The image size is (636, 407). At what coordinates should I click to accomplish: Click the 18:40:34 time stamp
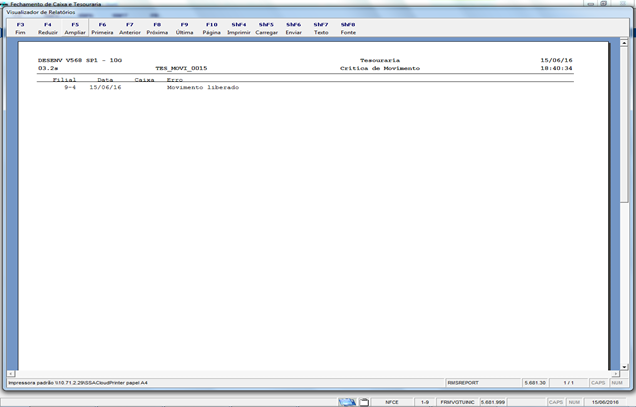click(556, 68)
